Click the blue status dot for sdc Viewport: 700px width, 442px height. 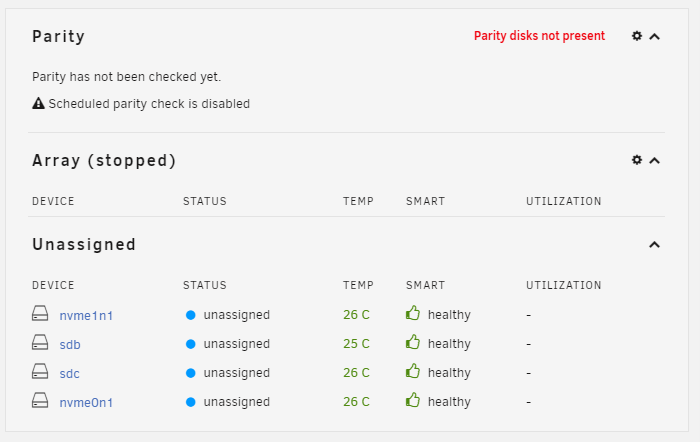click(191, 373)
